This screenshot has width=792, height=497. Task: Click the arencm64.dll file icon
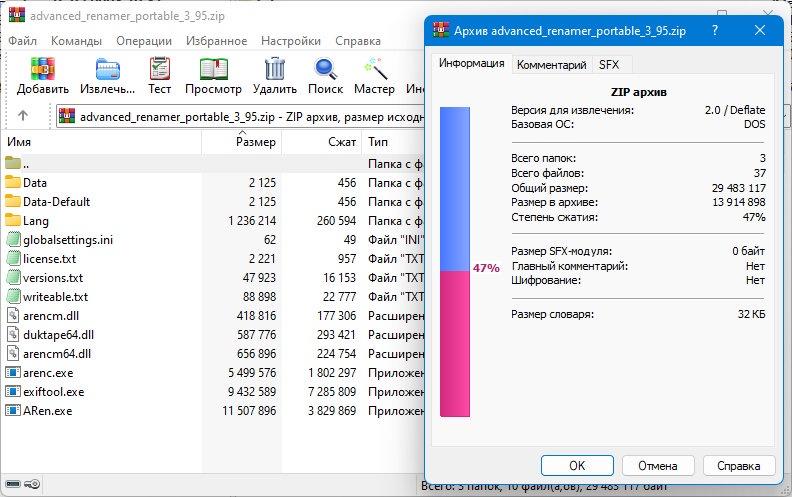(13, 354)
